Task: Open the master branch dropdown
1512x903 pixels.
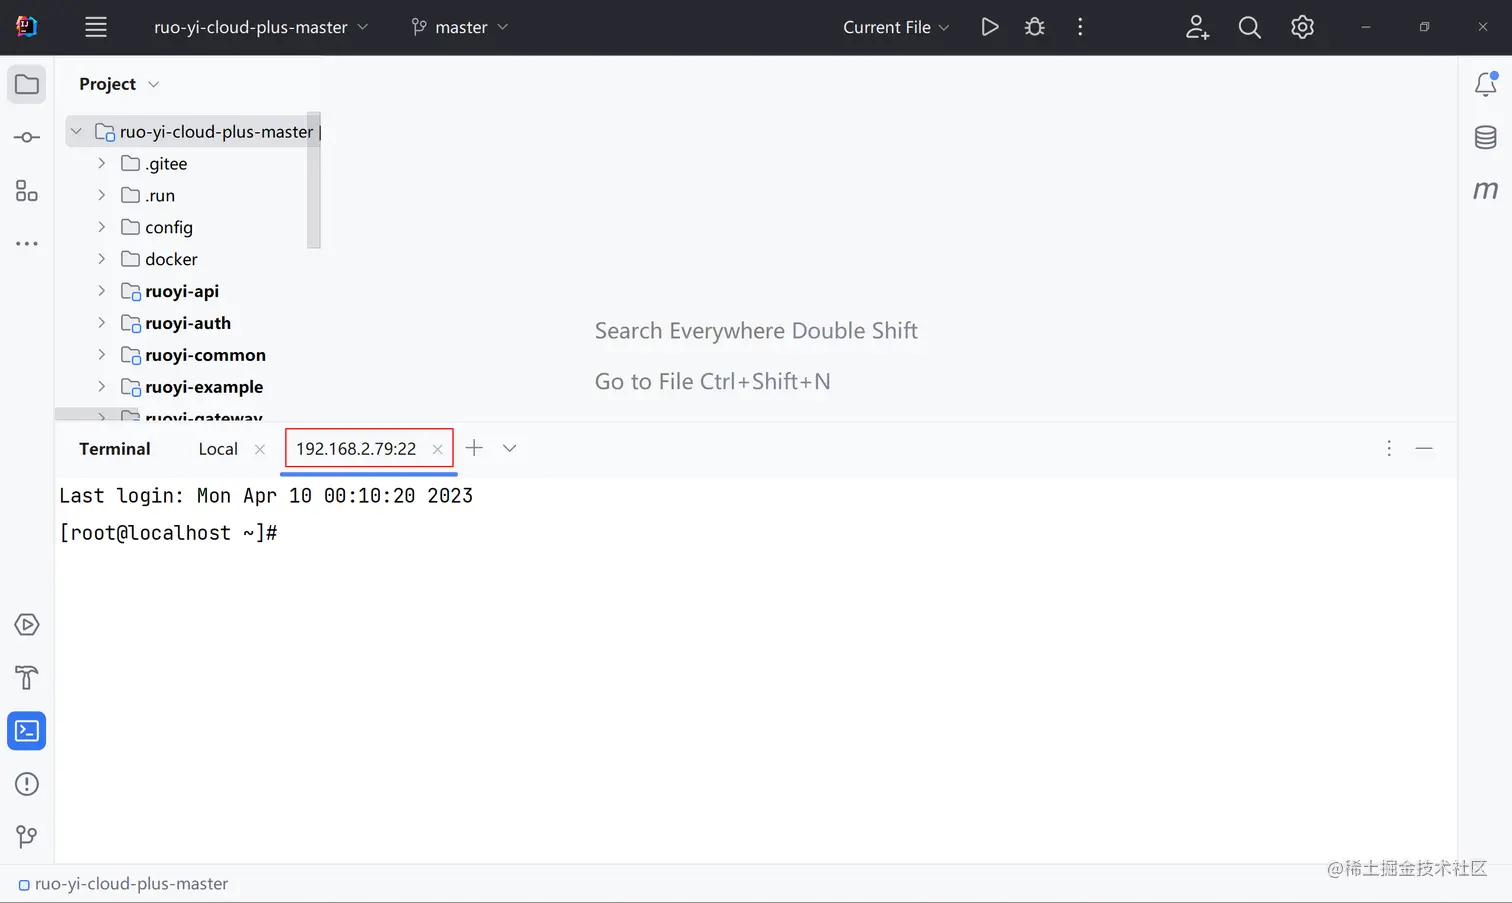Action: coord(460,27)
